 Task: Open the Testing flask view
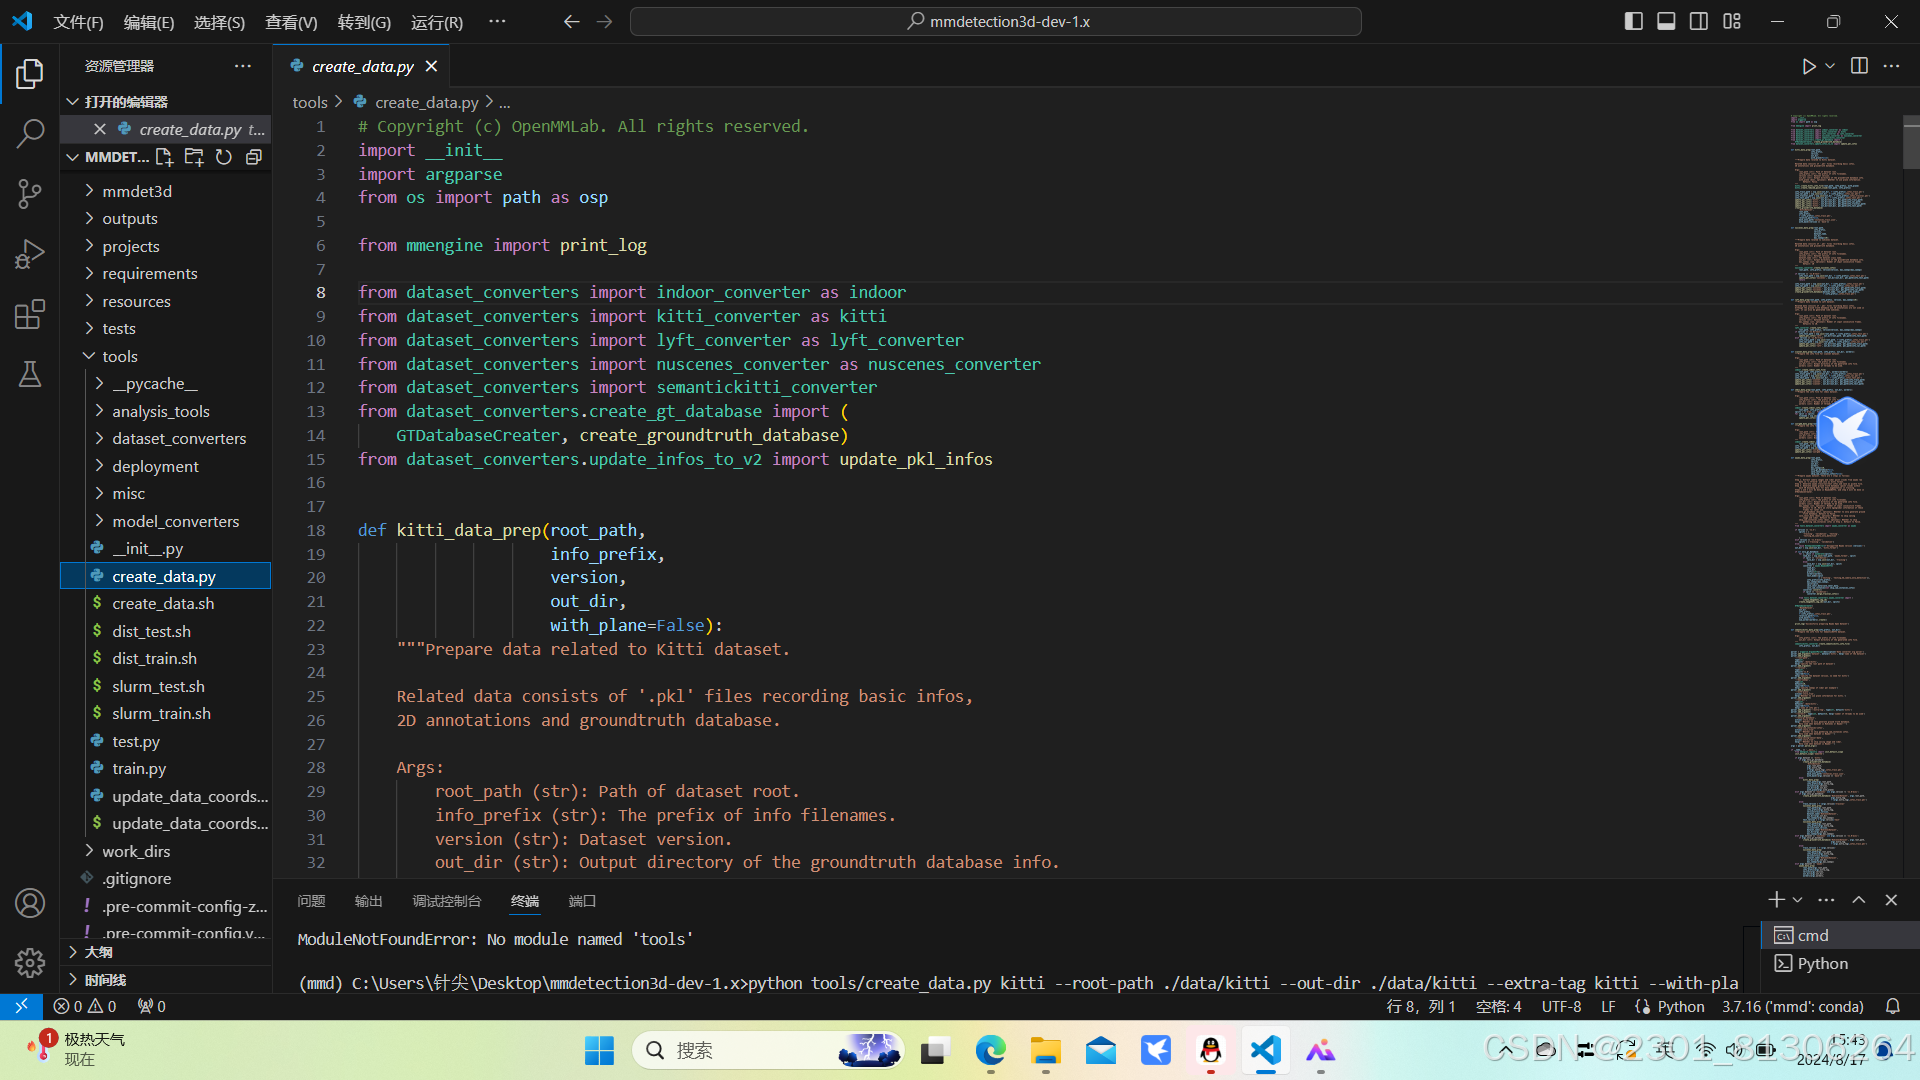[x=30, y=375]
